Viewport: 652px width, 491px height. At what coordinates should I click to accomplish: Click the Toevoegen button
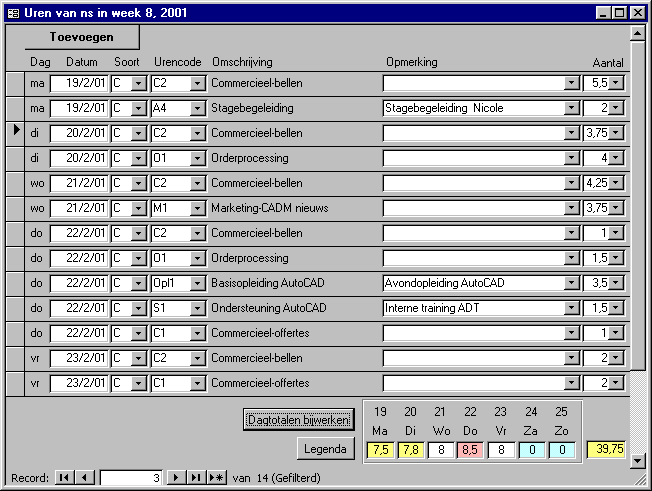82,37
